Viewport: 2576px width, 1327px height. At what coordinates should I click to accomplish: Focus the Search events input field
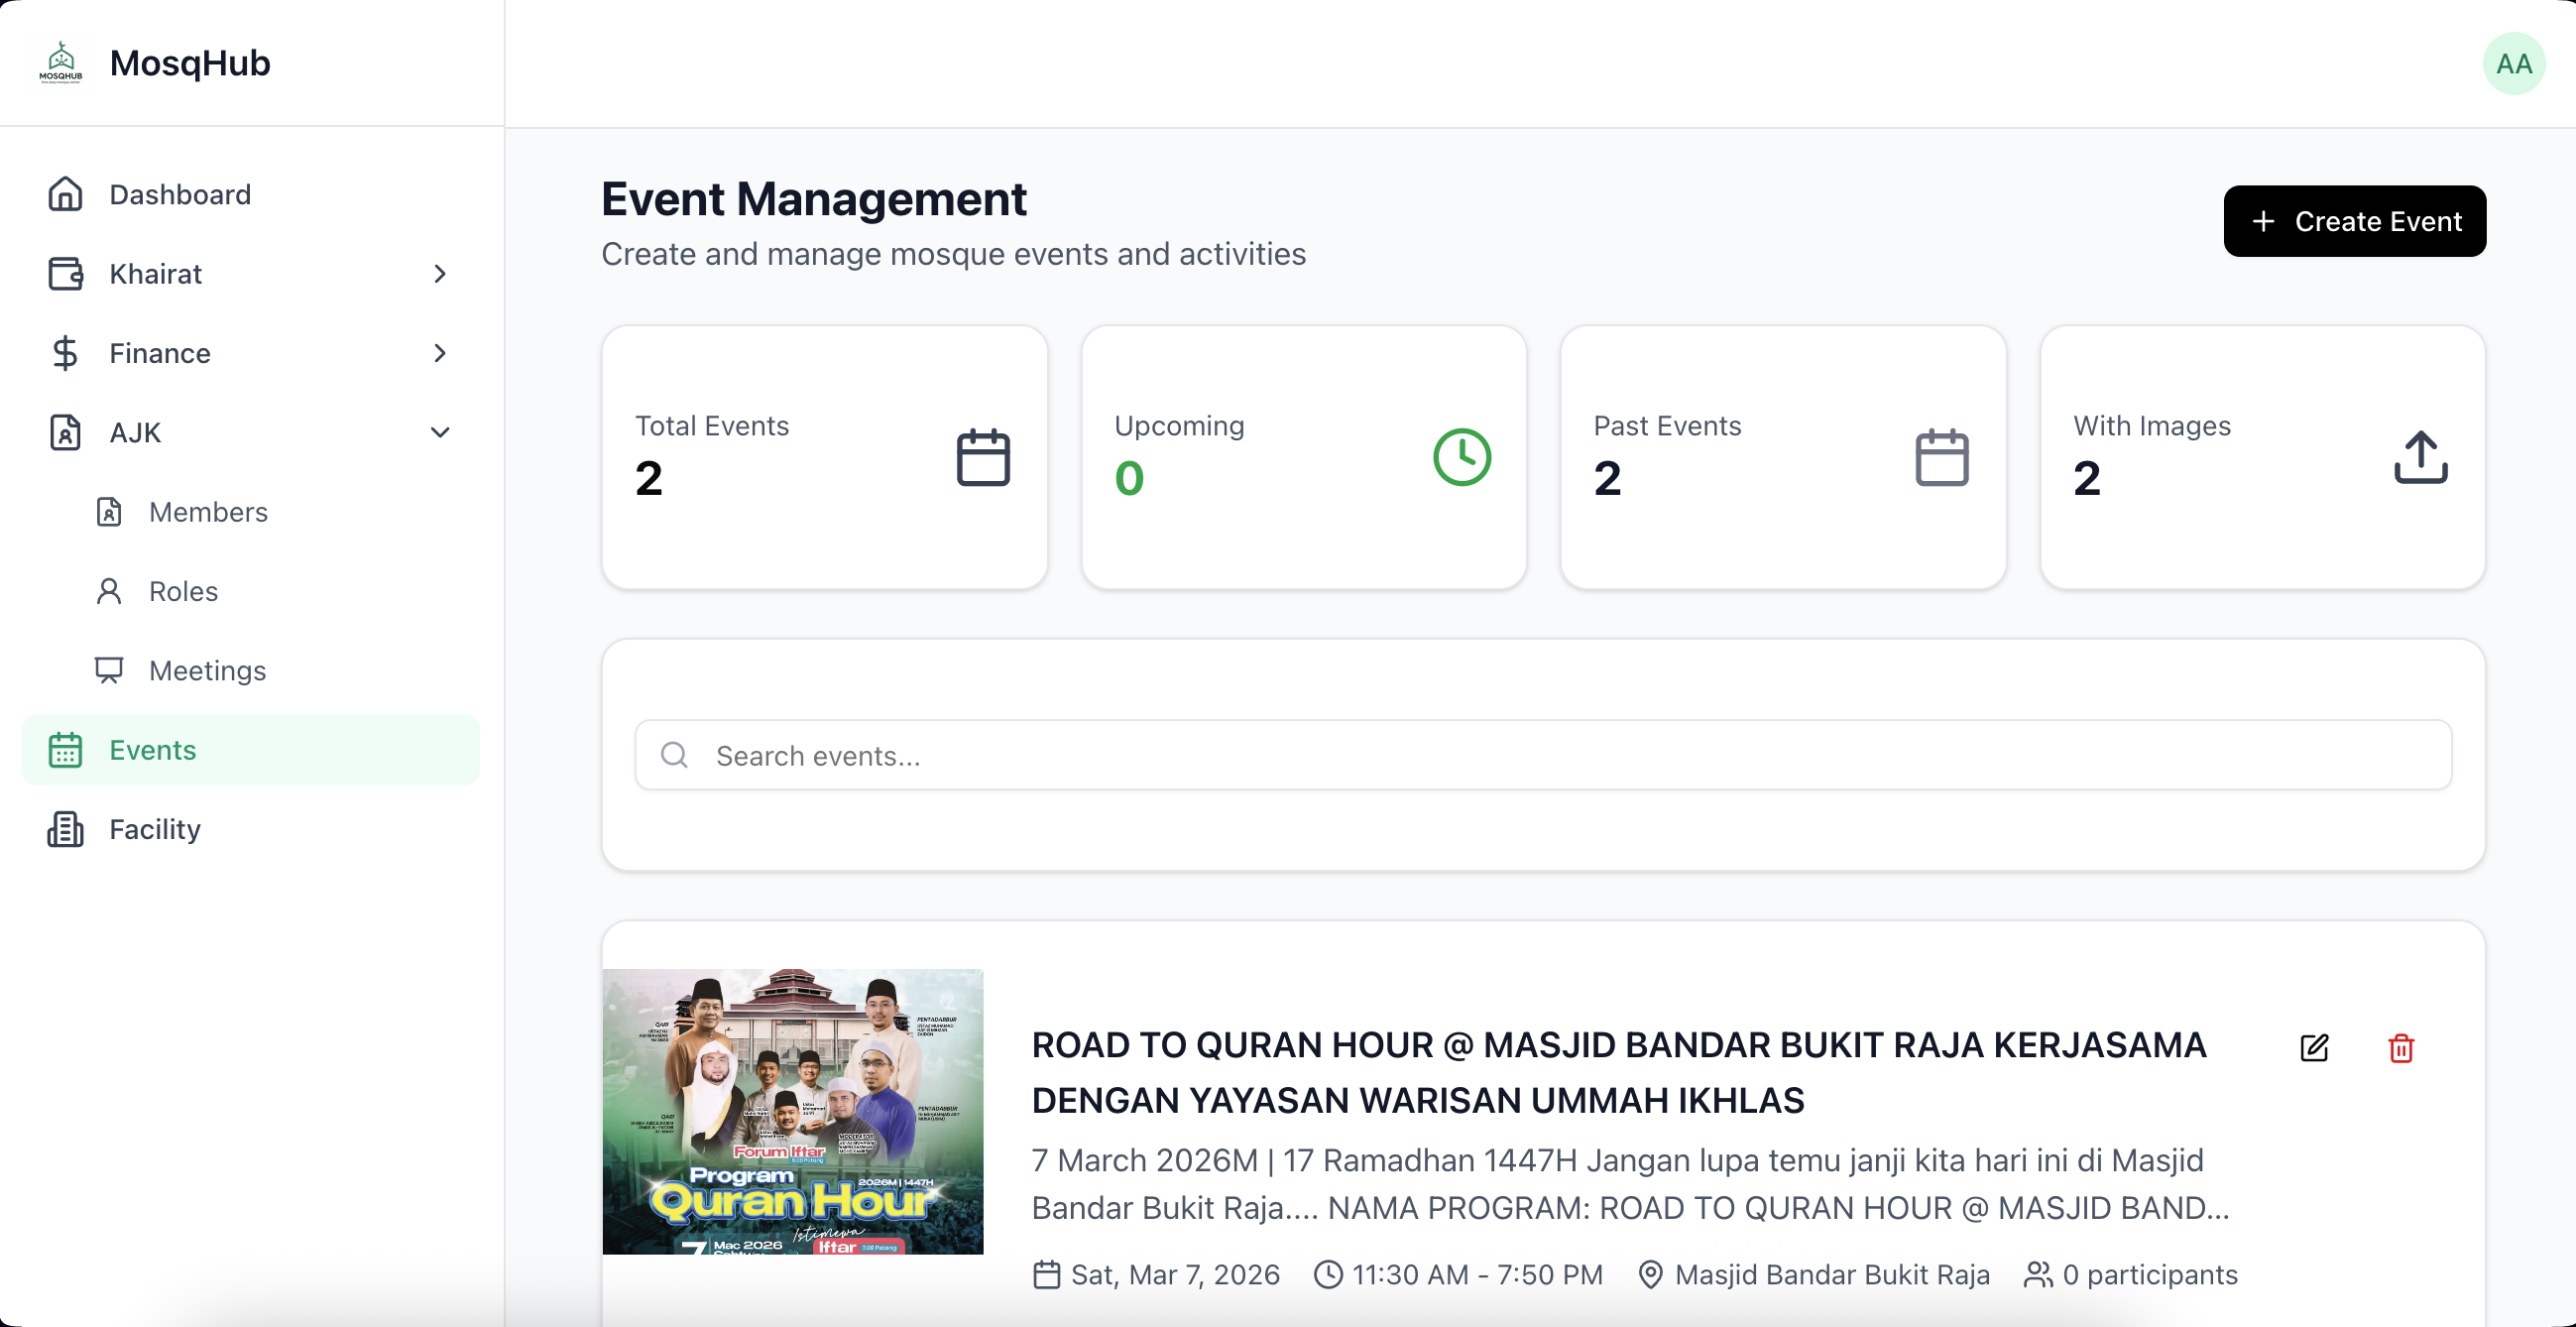coord(1542,755)
